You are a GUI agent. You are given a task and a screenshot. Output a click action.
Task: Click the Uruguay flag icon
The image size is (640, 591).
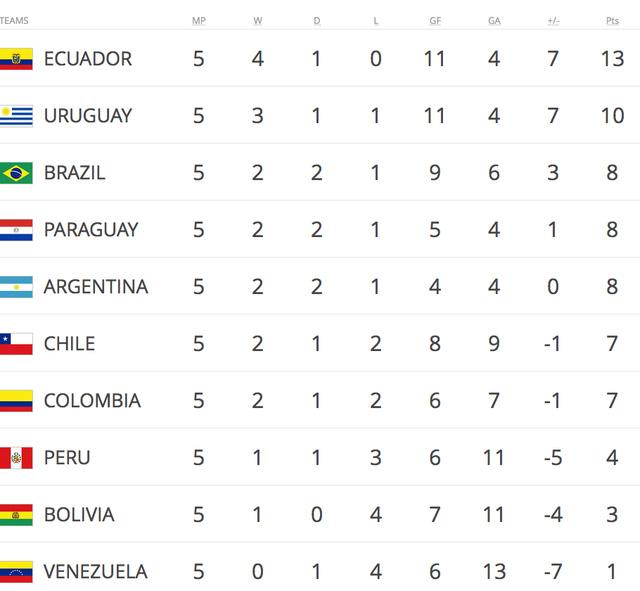coord(16,116)
